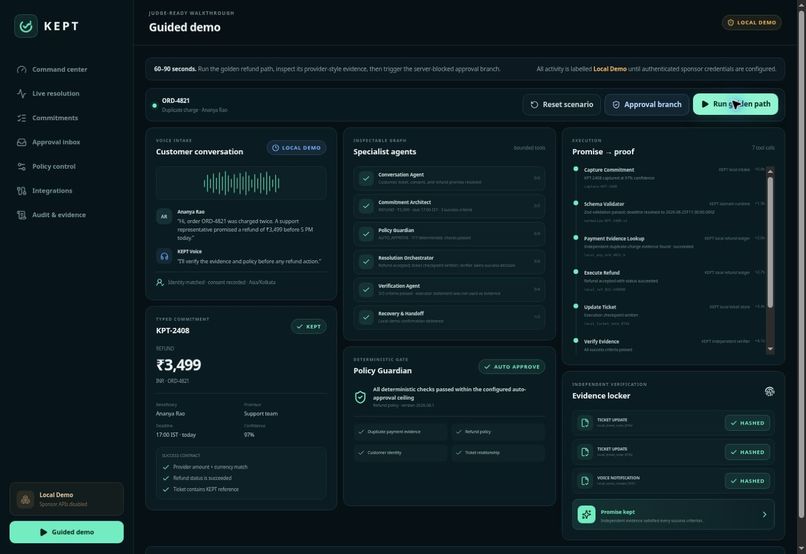Screen dimensions: 806x554
Task: Select the ORD-4821 order label
Action: tap(176, 101)
